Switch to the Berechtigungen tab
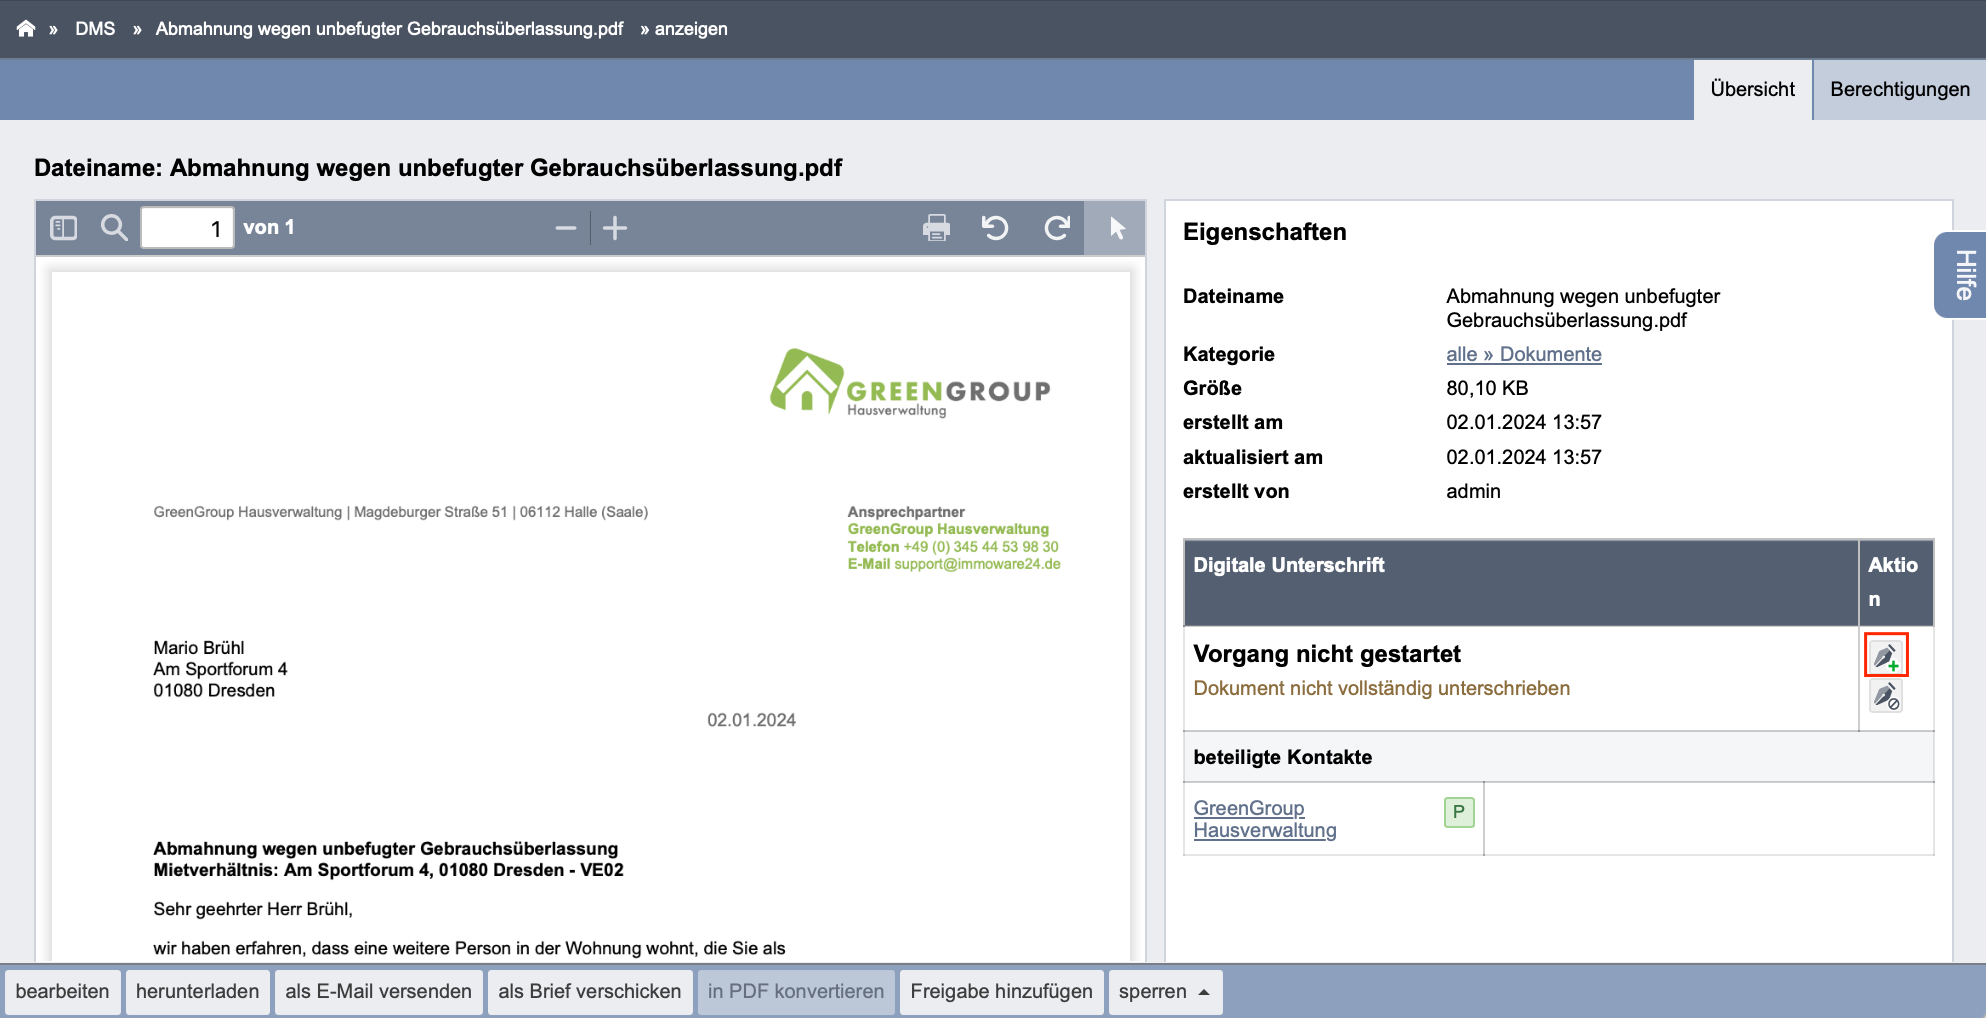The height and width of the screenshot is (1018, 1986). pyautogui.click(x=1899, y=89)
